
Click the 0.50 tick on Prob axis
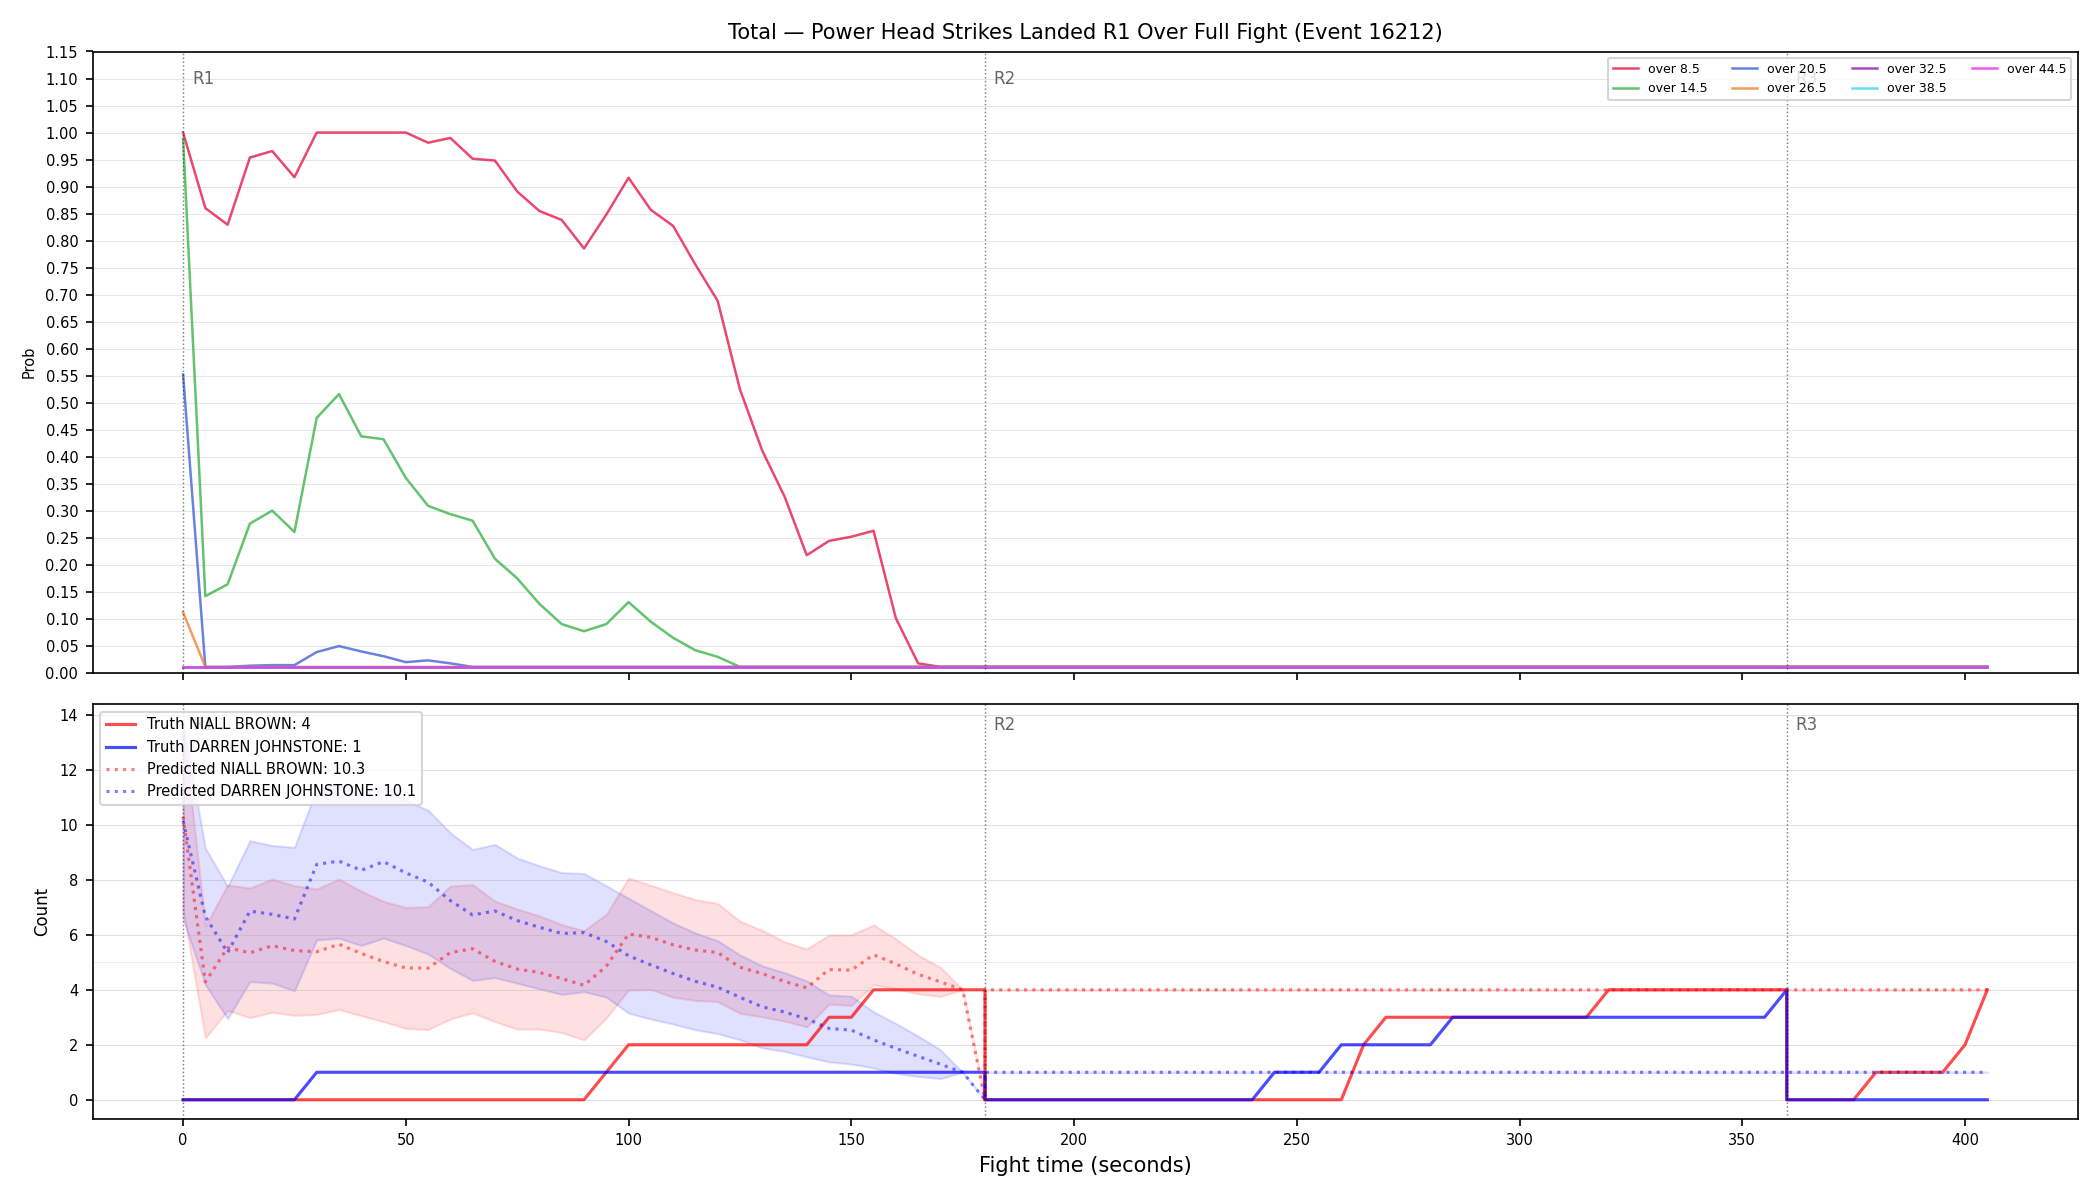pyautogui.click(x=62, y=403)
